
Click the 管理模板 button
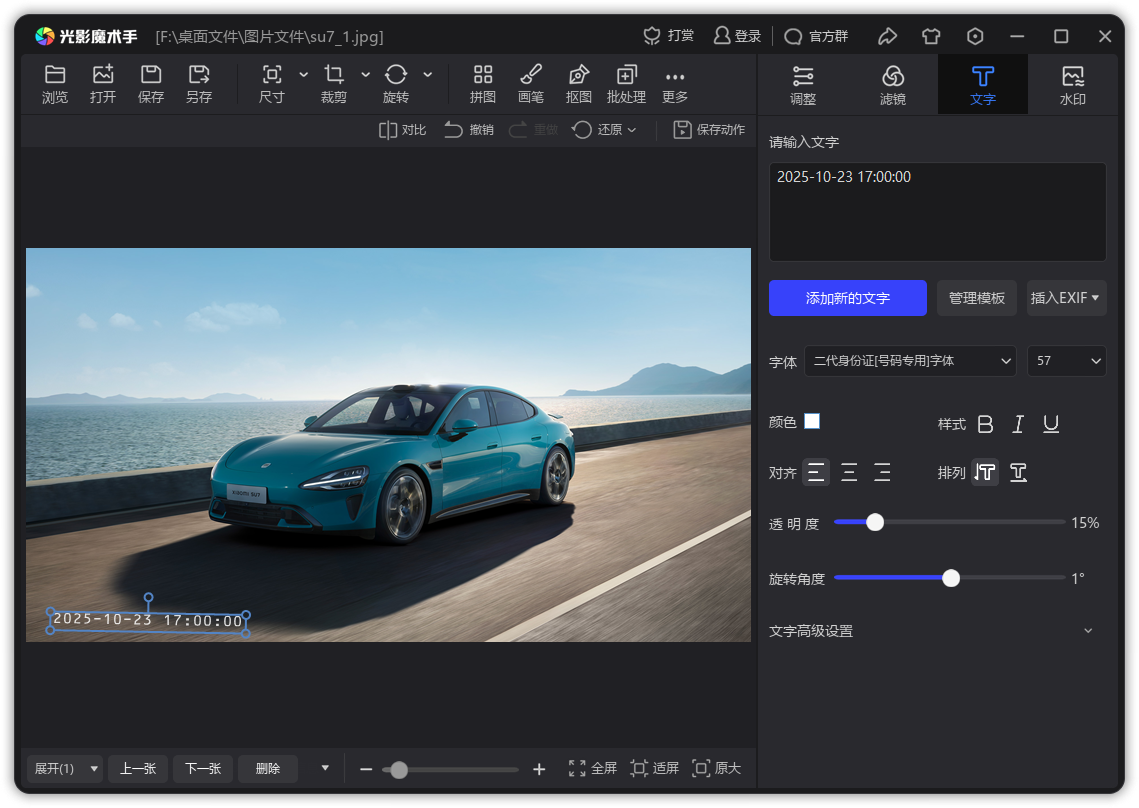(976, 298)
